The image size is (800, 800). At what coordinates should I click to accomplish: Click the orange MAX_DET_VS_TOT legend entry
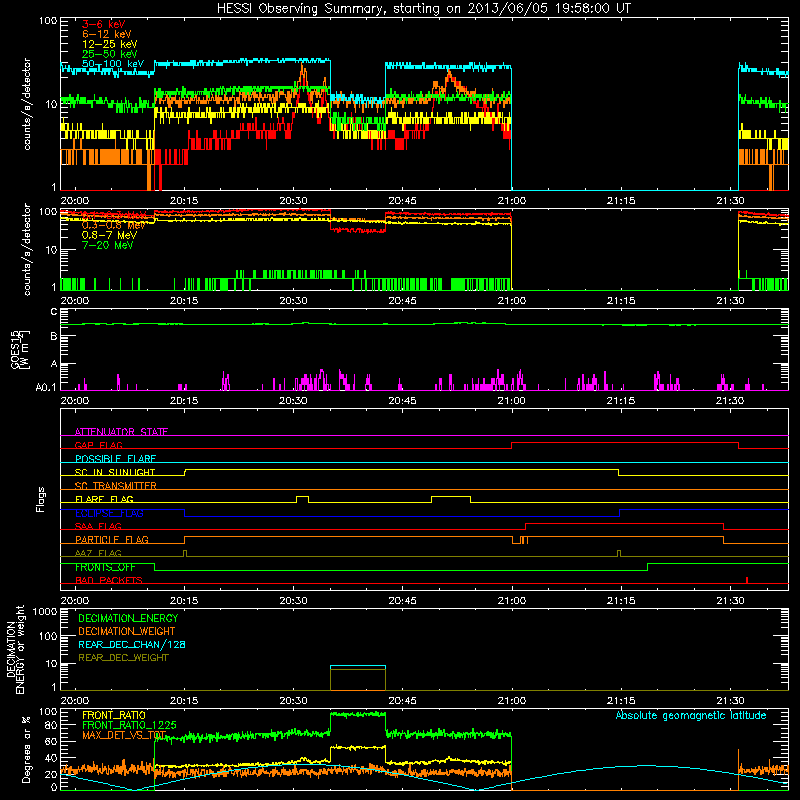coord(124,735)
